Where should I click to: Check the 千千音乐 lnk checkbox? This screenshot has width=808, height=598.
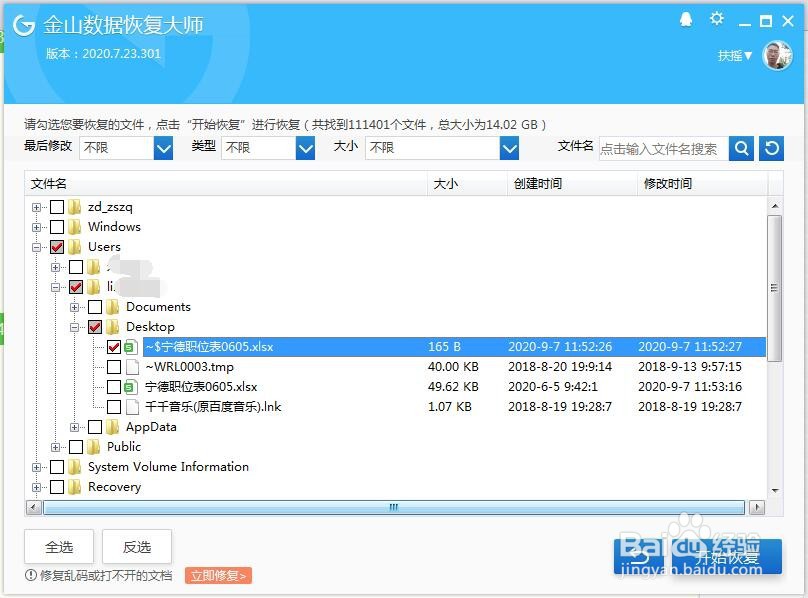click(114, 407)
